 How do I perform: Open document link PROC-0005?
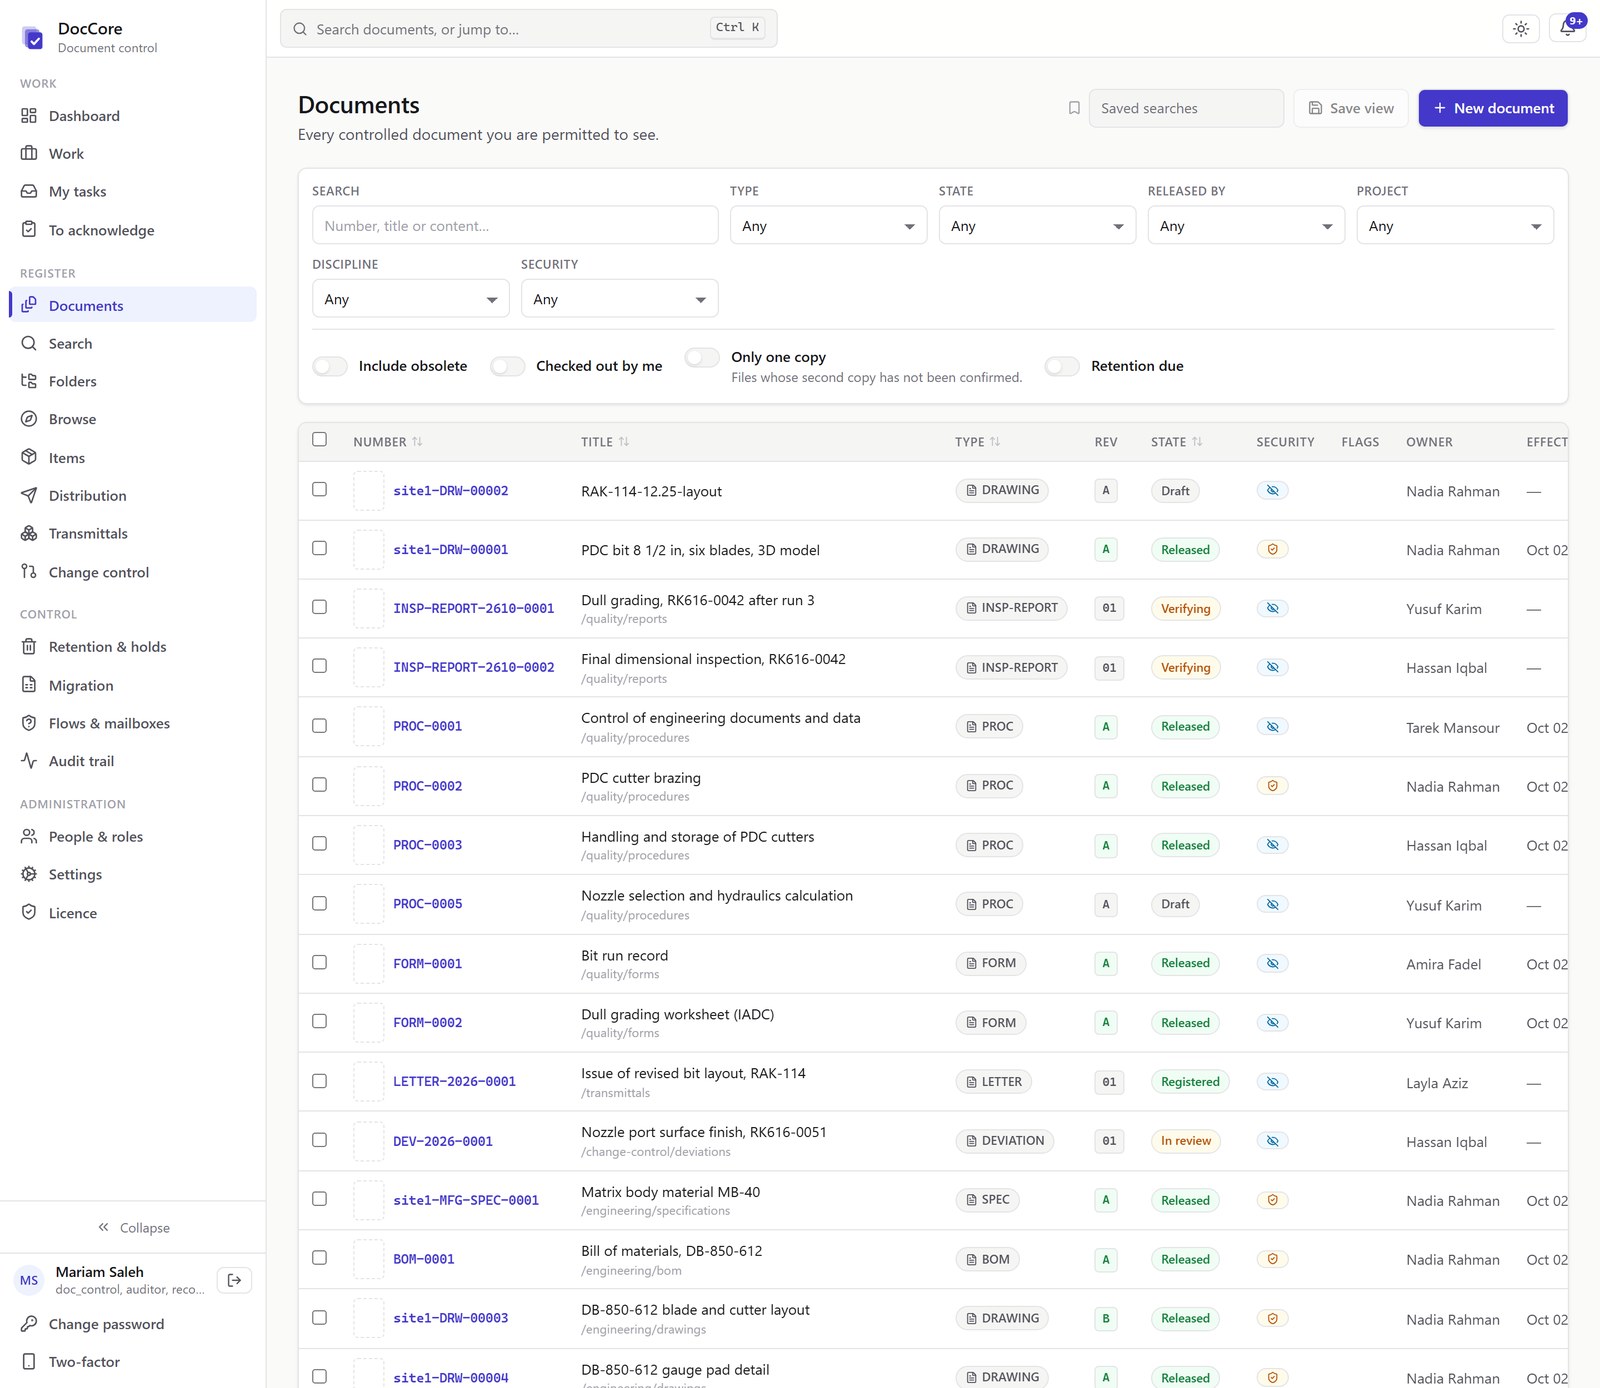pyautogui.click(x=427, y=904)
